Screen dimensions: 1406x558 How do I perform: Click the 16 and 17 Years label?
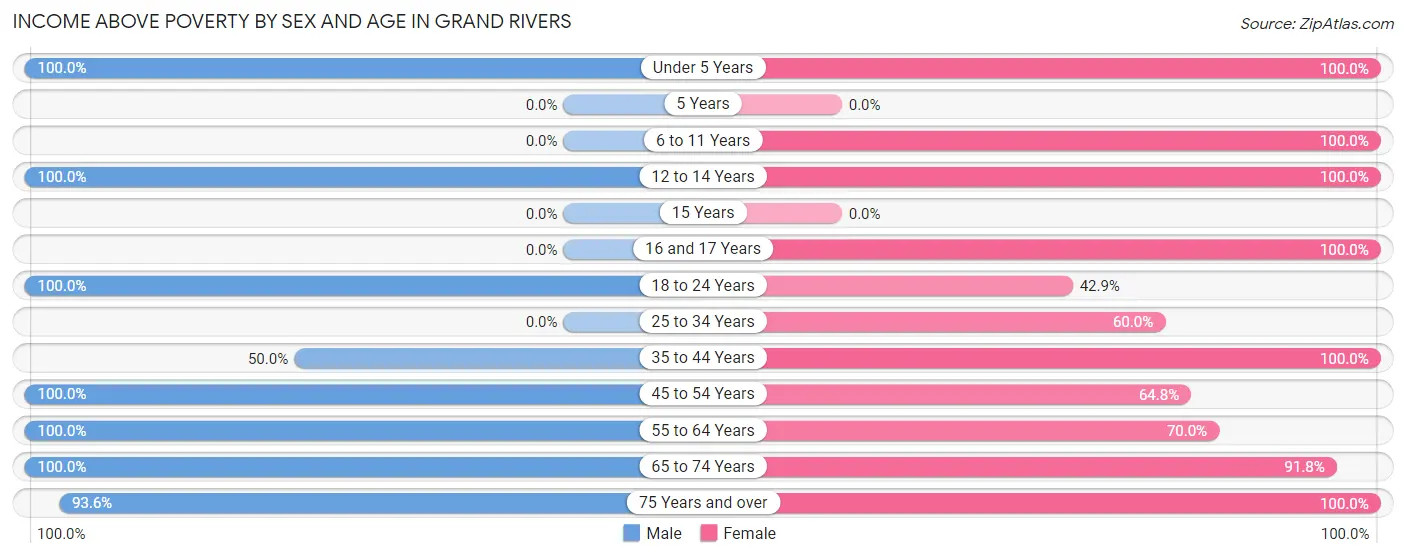(703, 249)
